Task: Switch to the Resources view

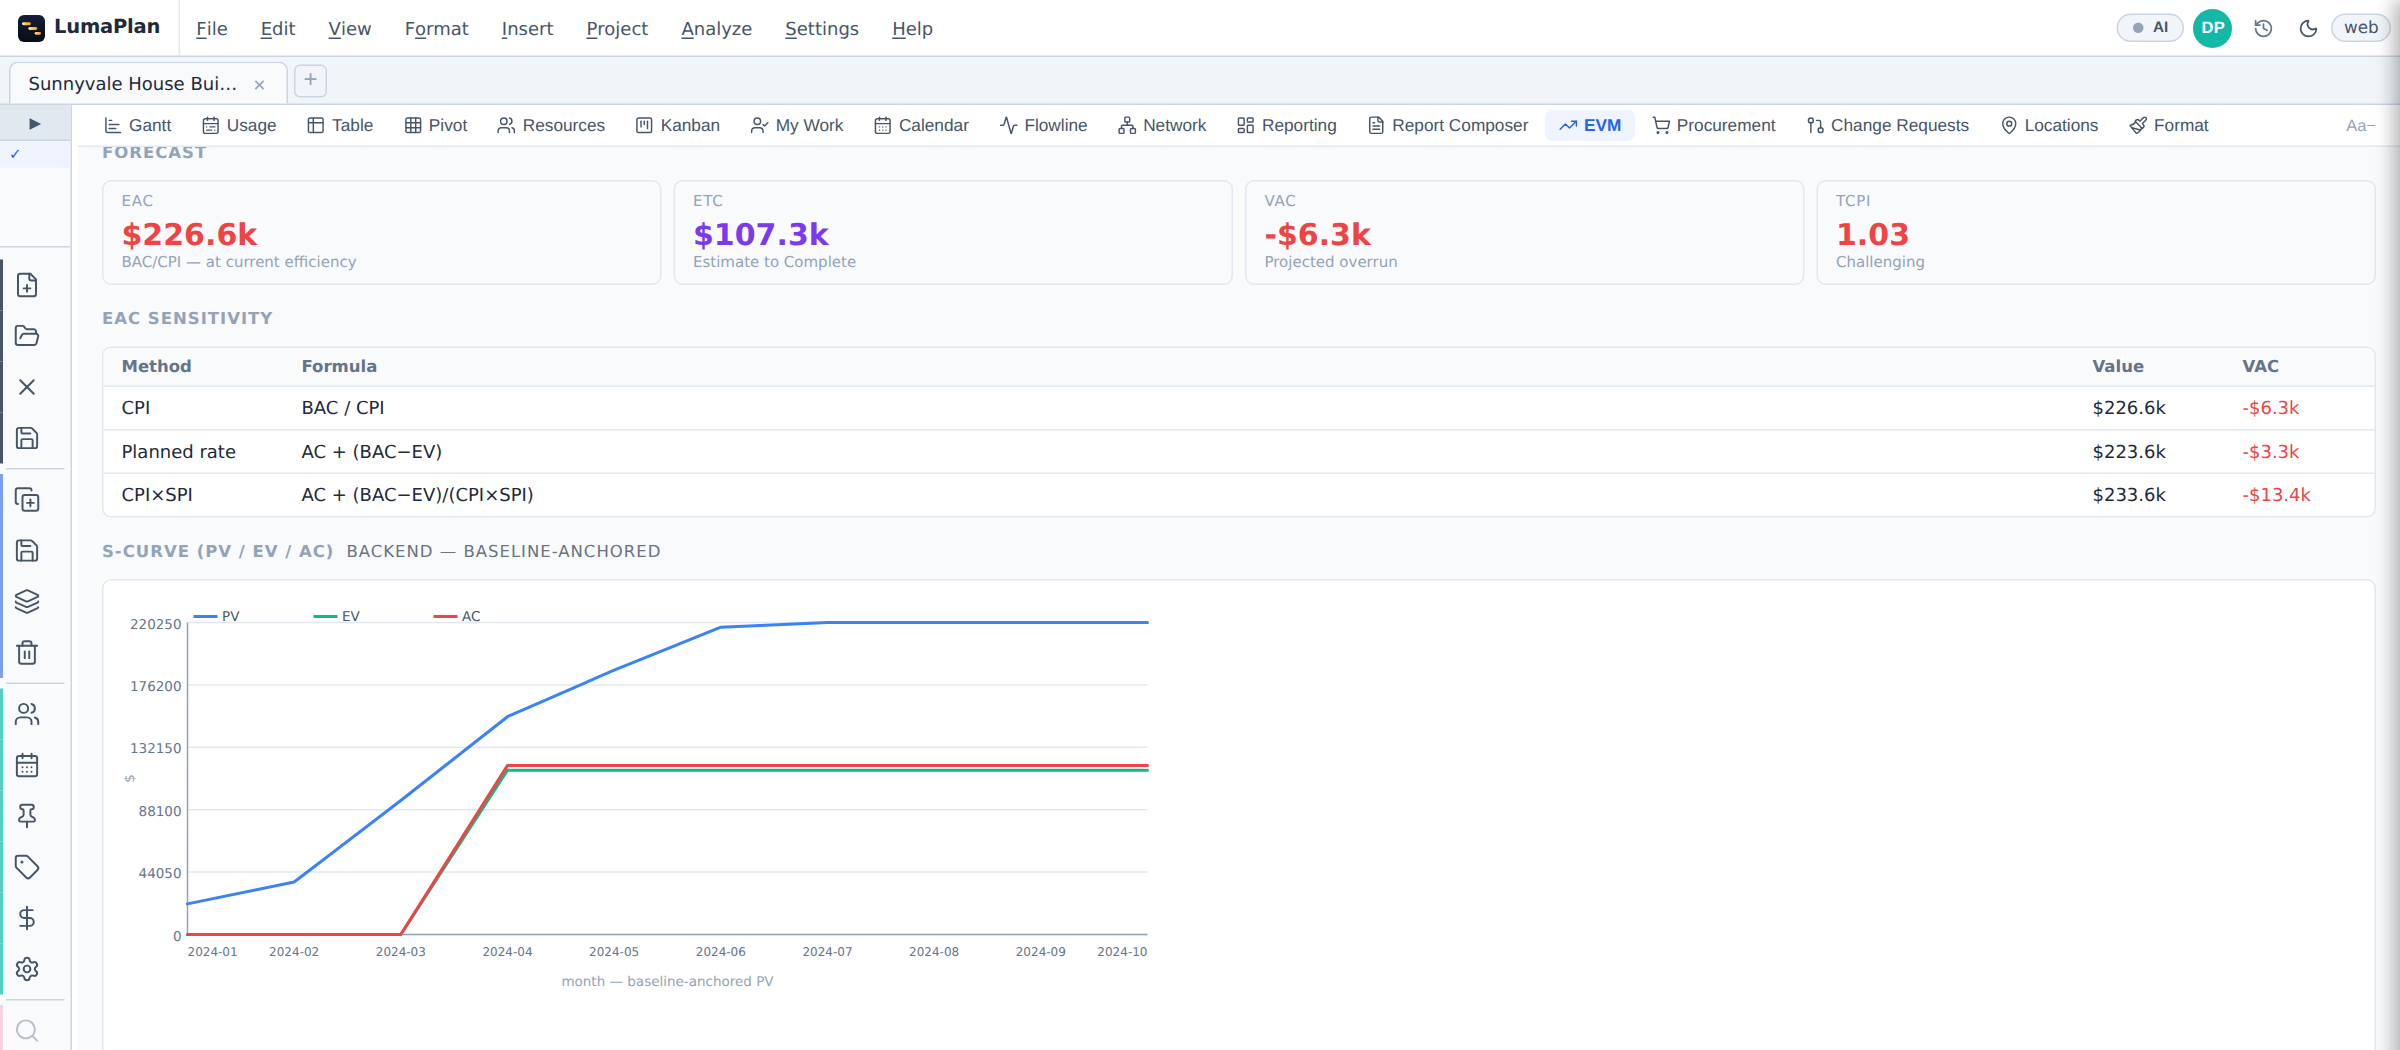Action: (x=551, y=125)
